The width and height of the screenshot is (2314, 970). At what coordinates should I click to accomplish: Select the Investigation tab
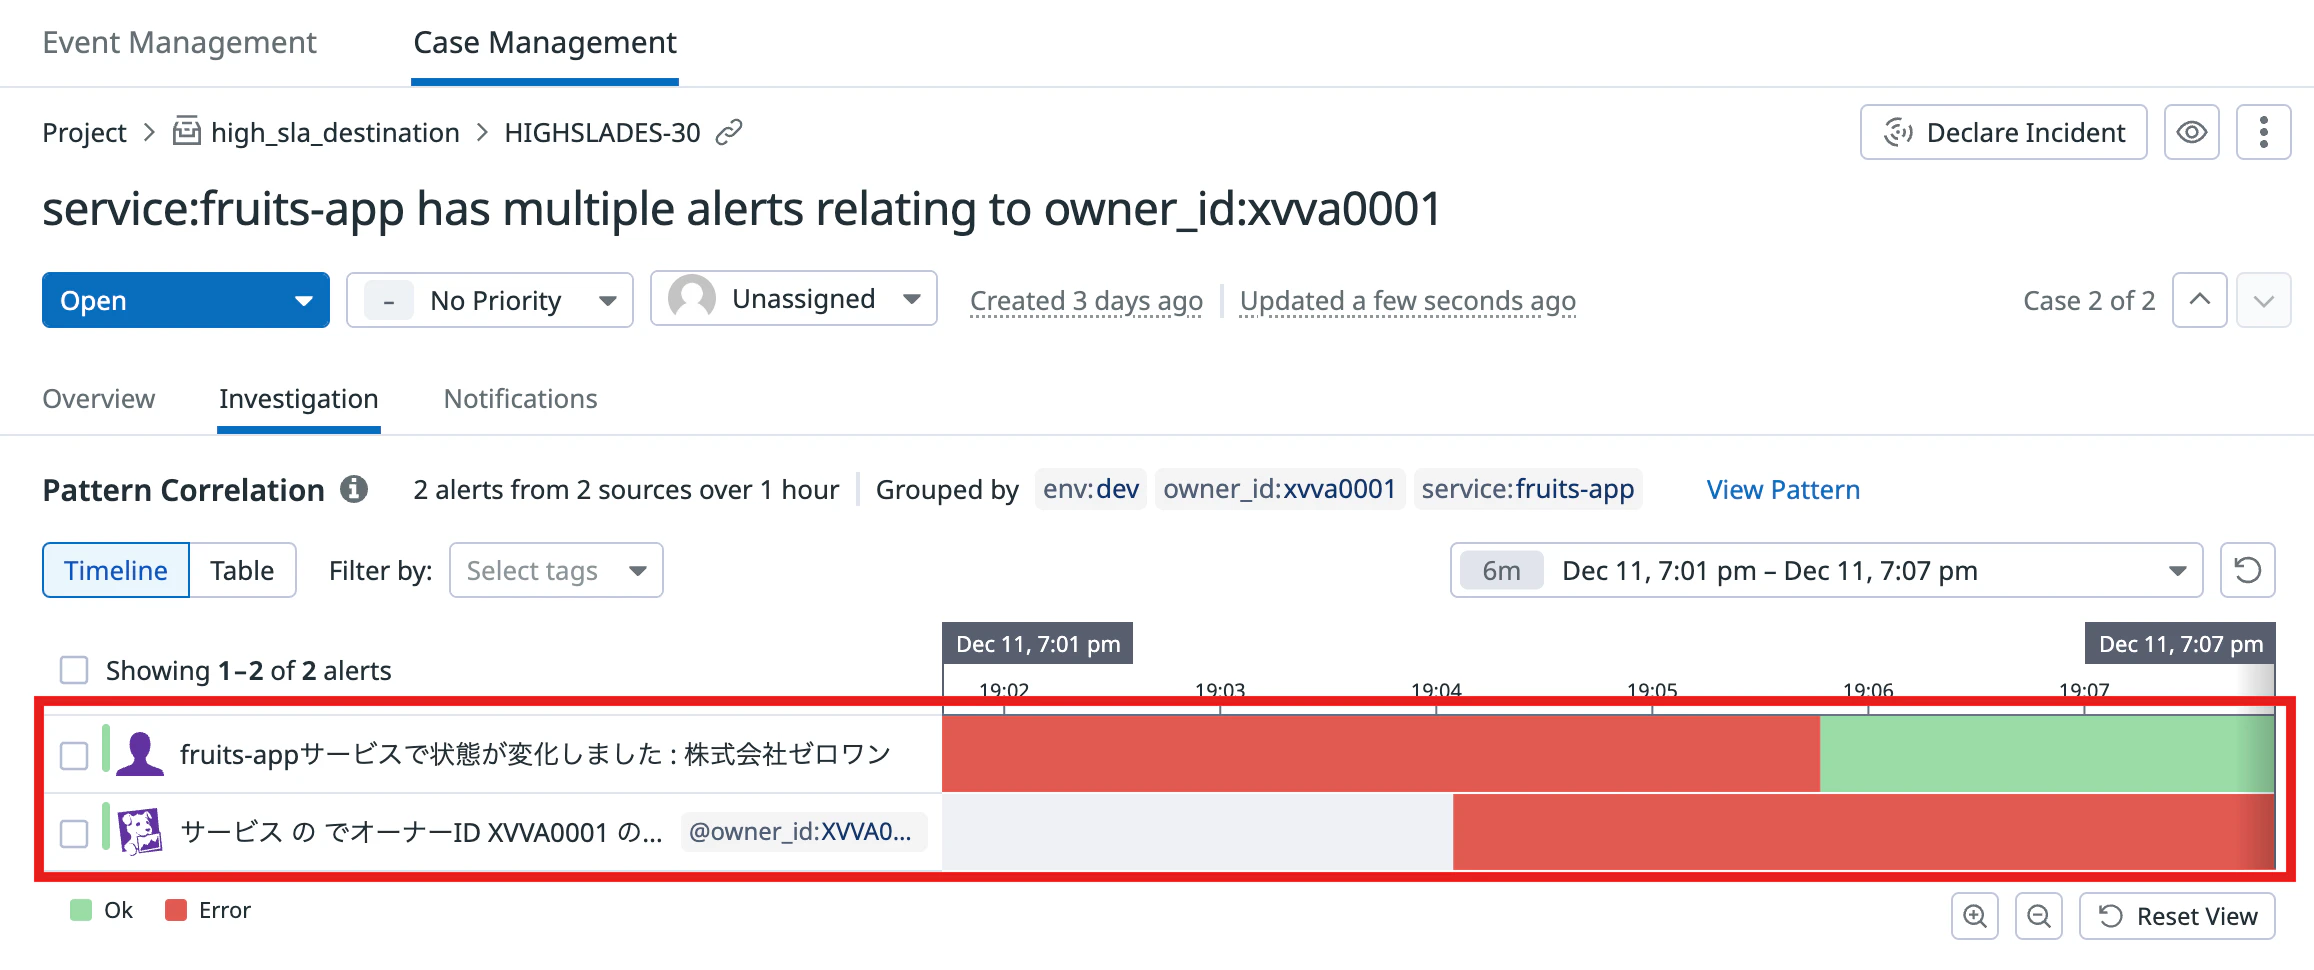(x=298, y=398)
